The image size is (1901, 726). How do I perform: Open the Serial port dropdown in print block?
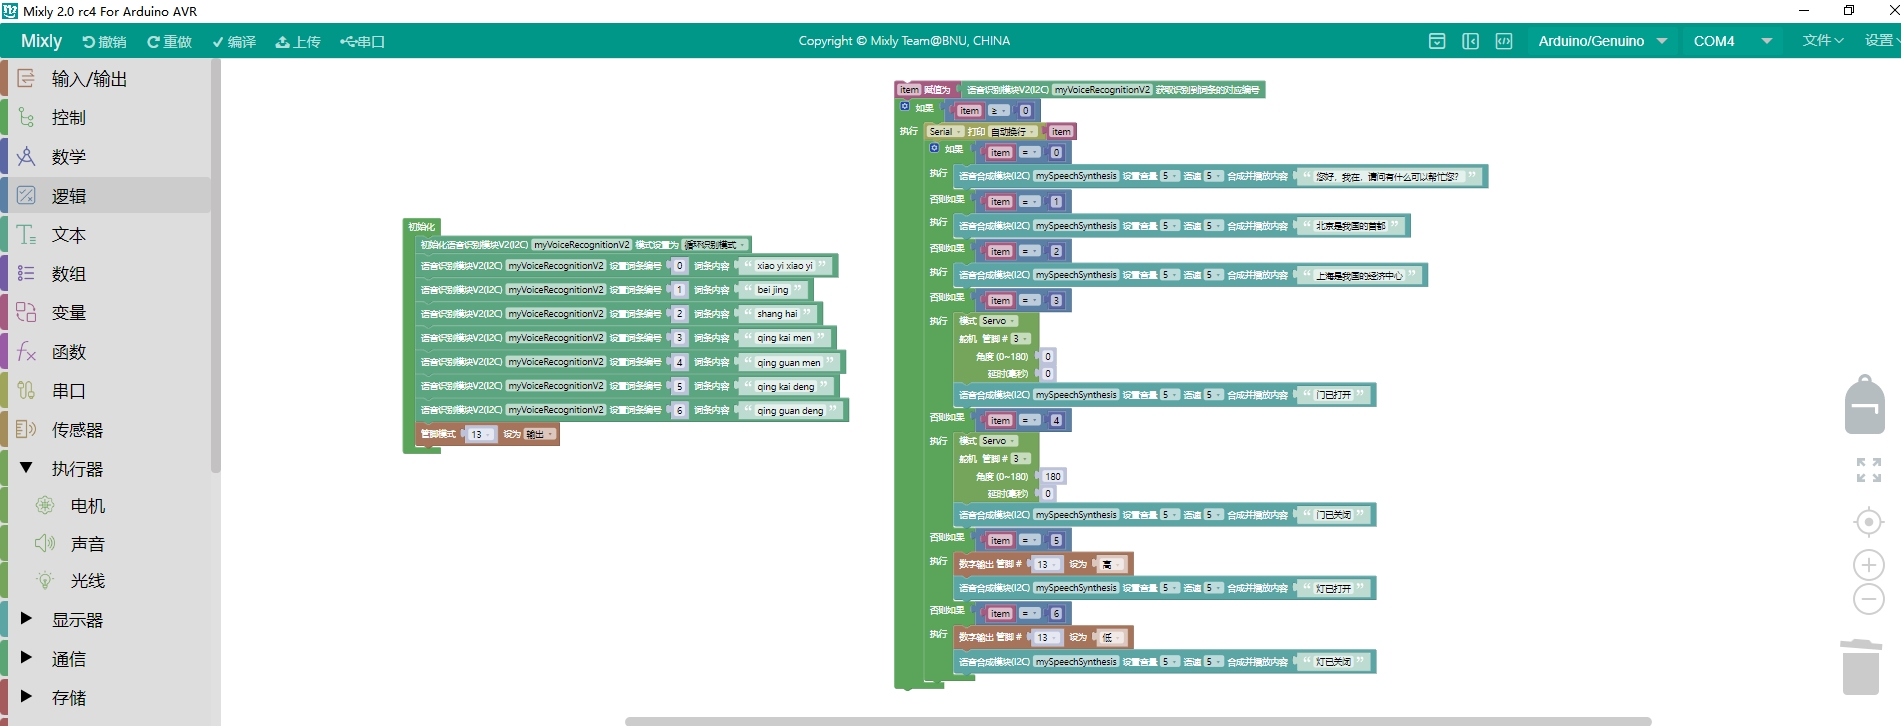coord(945,132)
